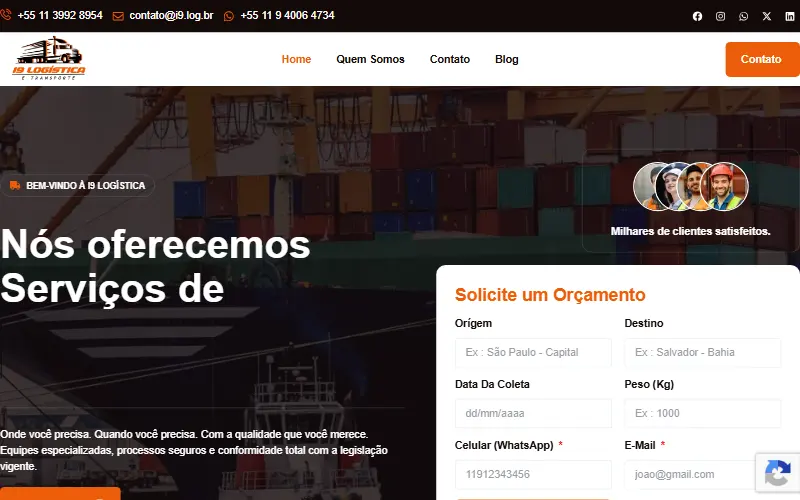The height and width of the screenshot is (500, 800).
Task: Click the 'Peso (Kg)' label
Action: point(649,384)
